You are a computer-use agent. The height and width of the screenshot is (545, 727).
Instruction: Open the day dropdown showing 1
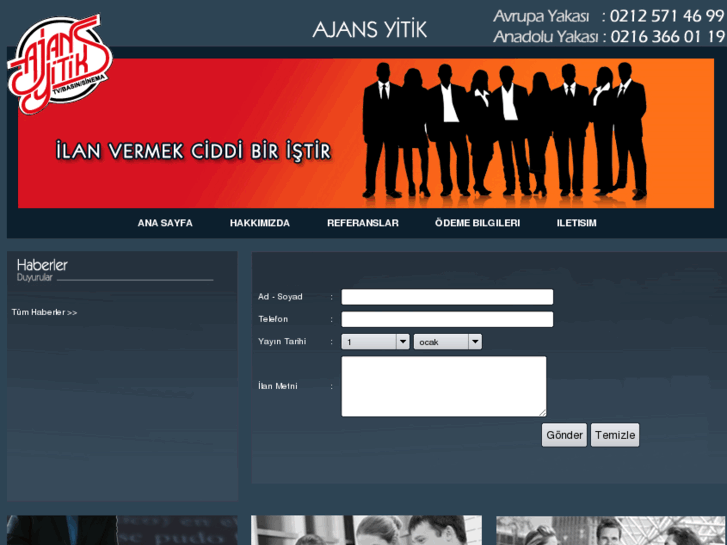coord(375,342)
